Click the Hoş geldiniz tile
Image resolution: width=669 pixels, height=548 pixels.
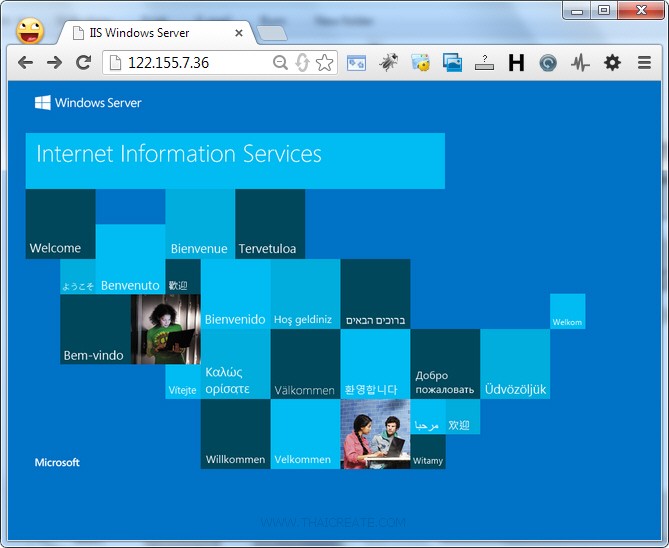(305, 294)
